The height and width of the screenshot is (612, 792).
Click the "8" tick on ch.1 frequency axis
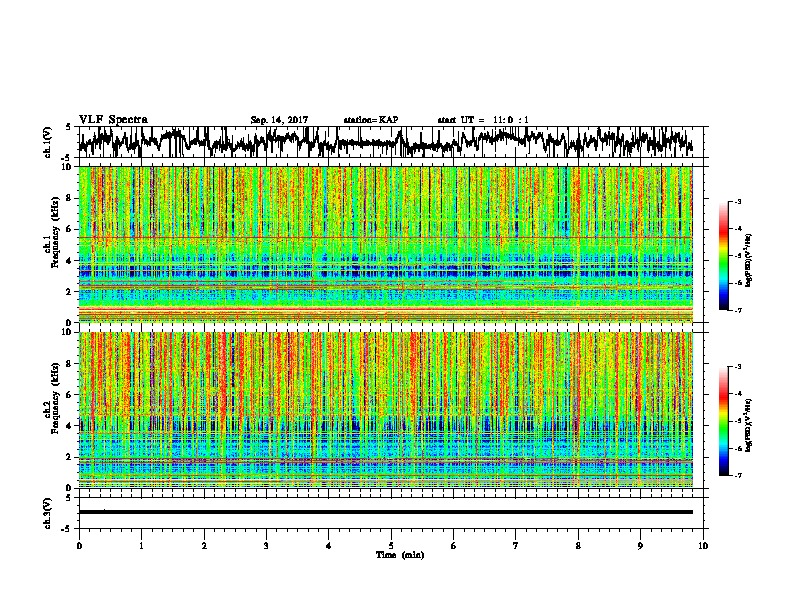tap(70, 198)
